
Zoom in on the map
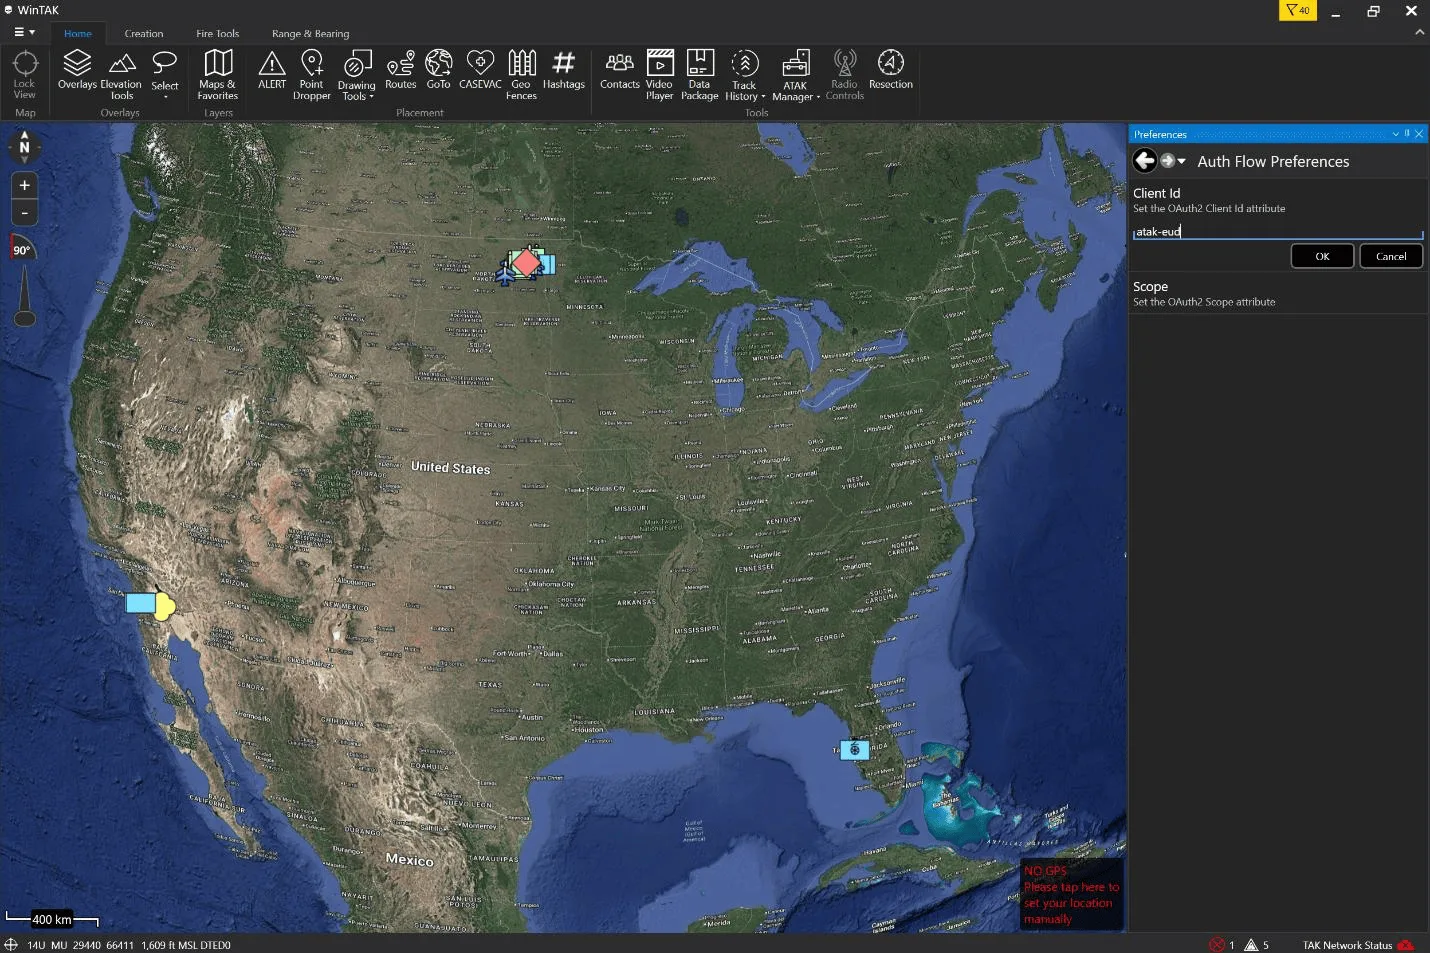coord(25,185)
